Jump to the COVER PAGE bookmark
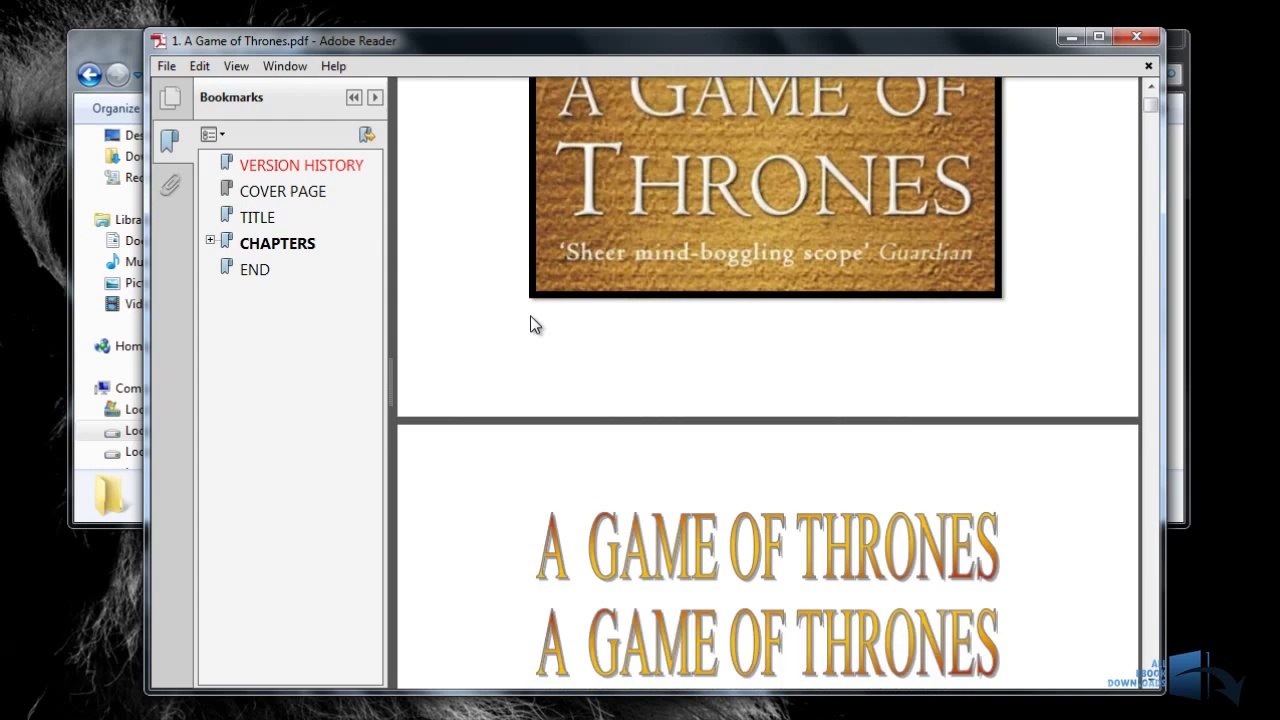 pos(283,191)
